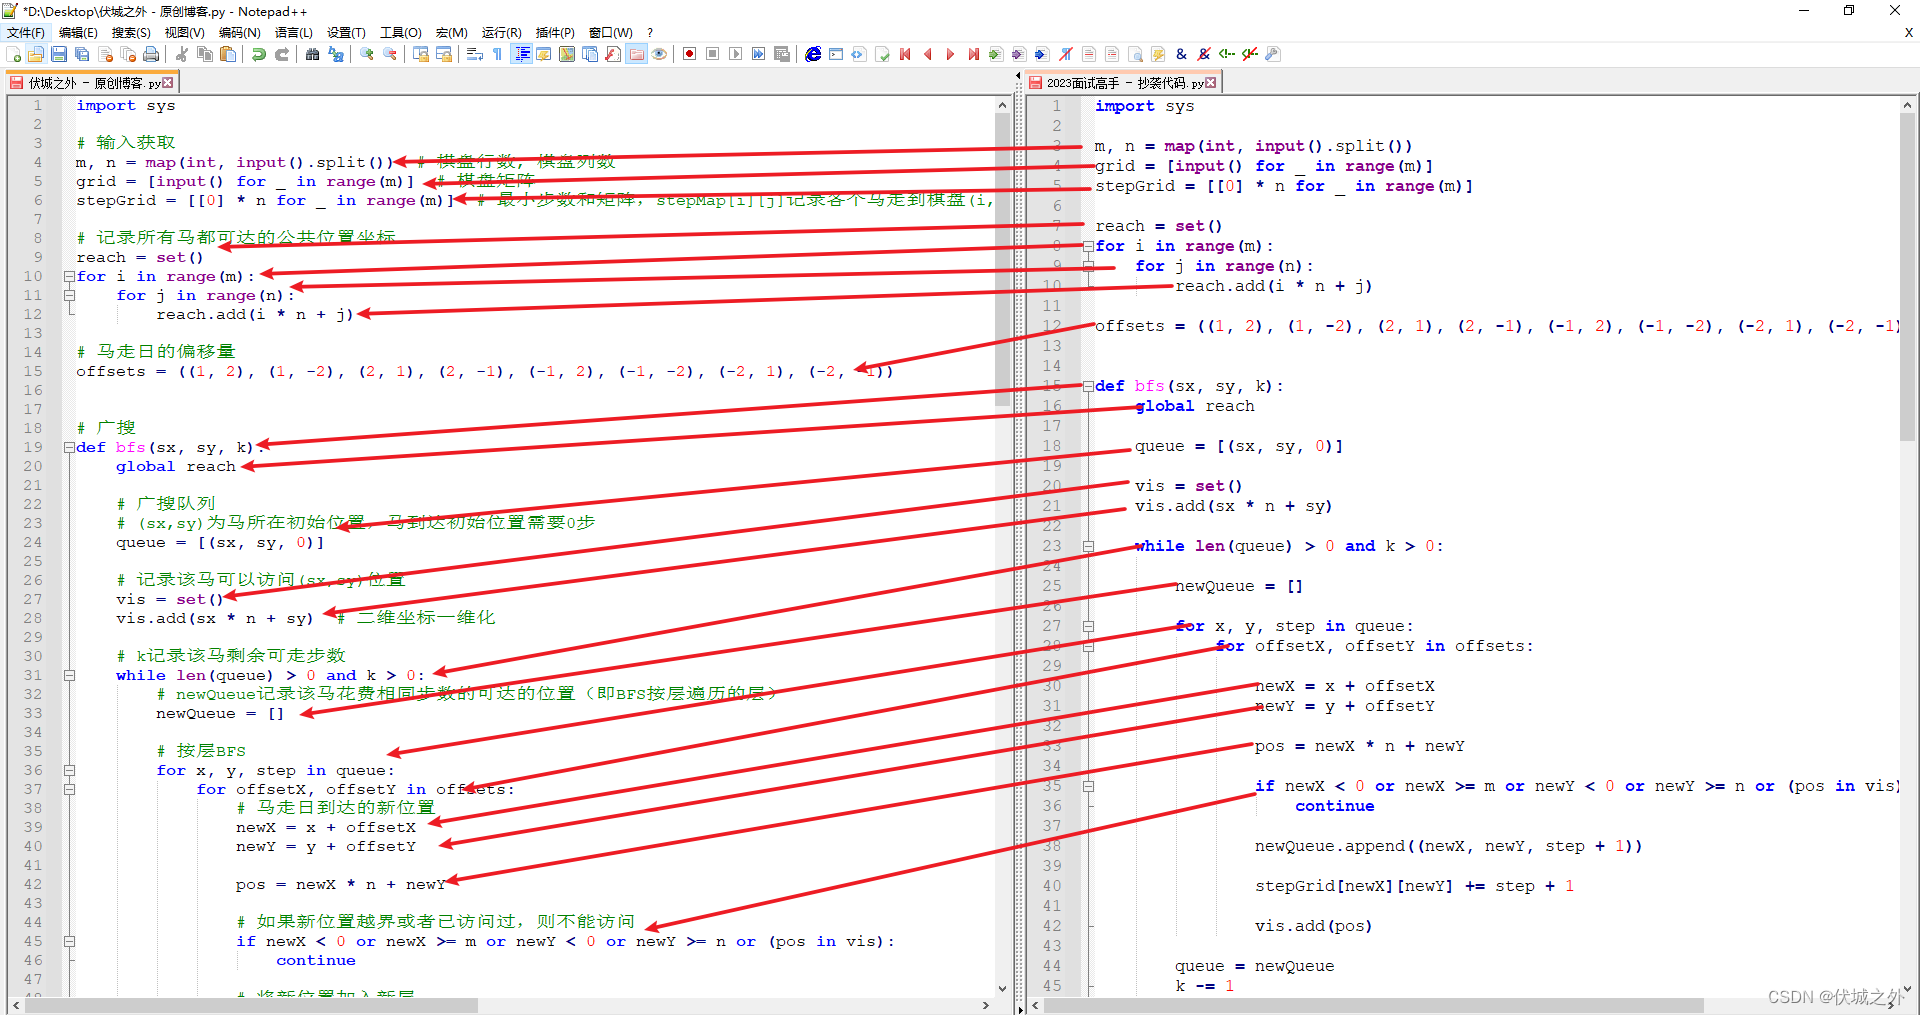Collapse fold at left line 10 for loop

pos(69,276)
